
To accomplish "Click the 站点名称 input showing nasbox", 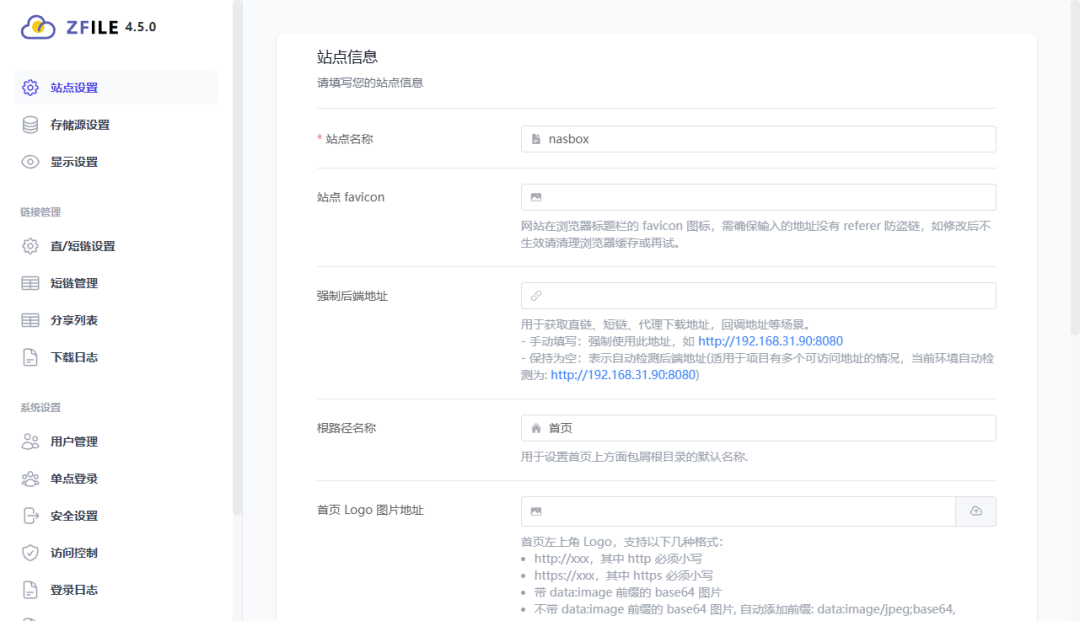I will point(757,139).
